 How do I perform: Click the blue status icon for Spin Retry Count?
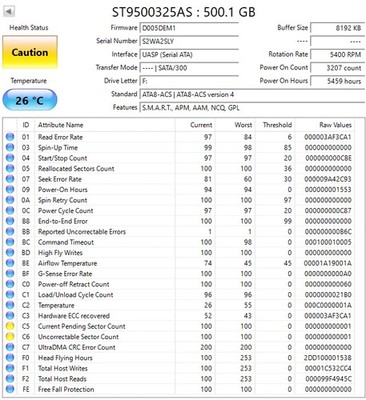(x=10, y=200)
